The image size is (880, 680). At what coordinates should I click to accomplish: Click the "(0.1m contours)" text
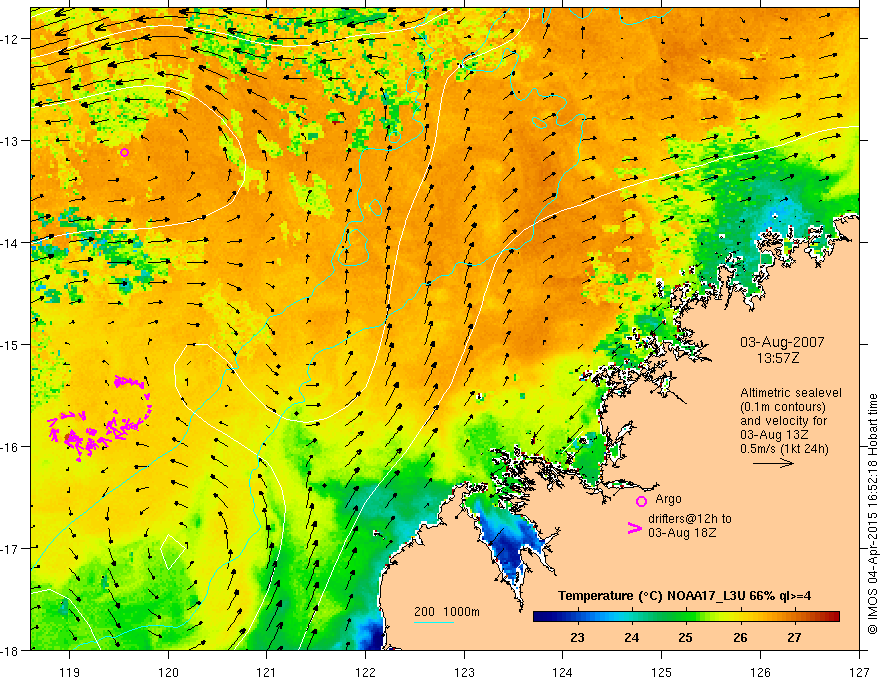coord(783,407)
